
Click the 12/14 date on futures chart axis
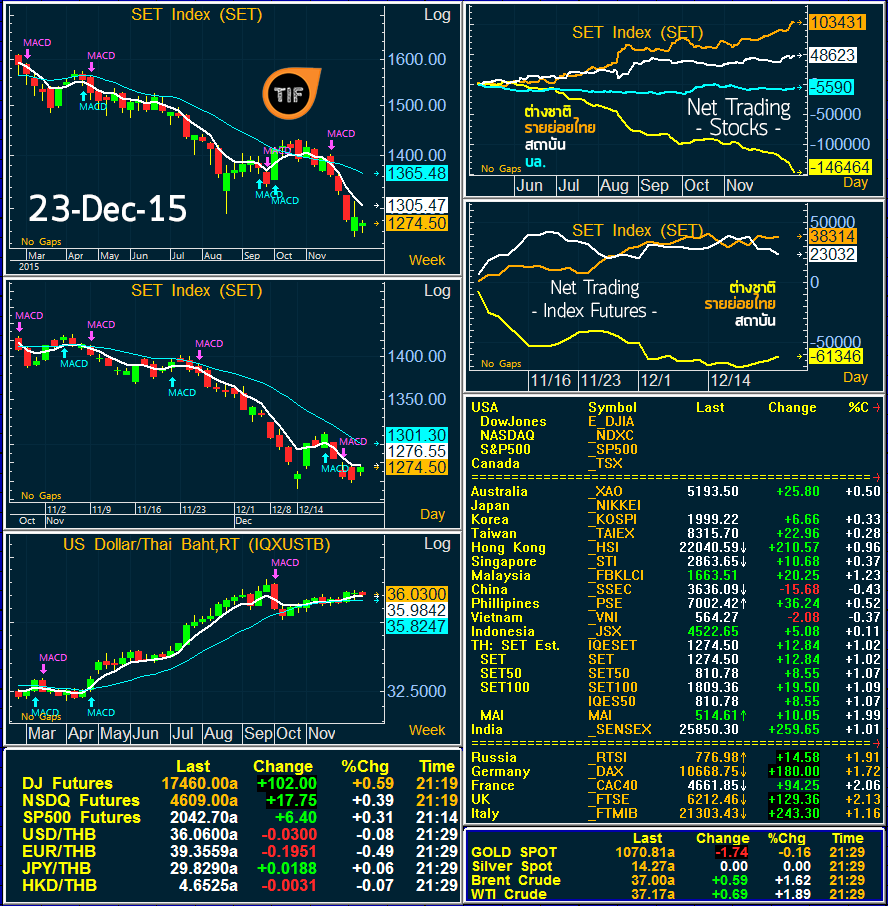pos(731,380)
